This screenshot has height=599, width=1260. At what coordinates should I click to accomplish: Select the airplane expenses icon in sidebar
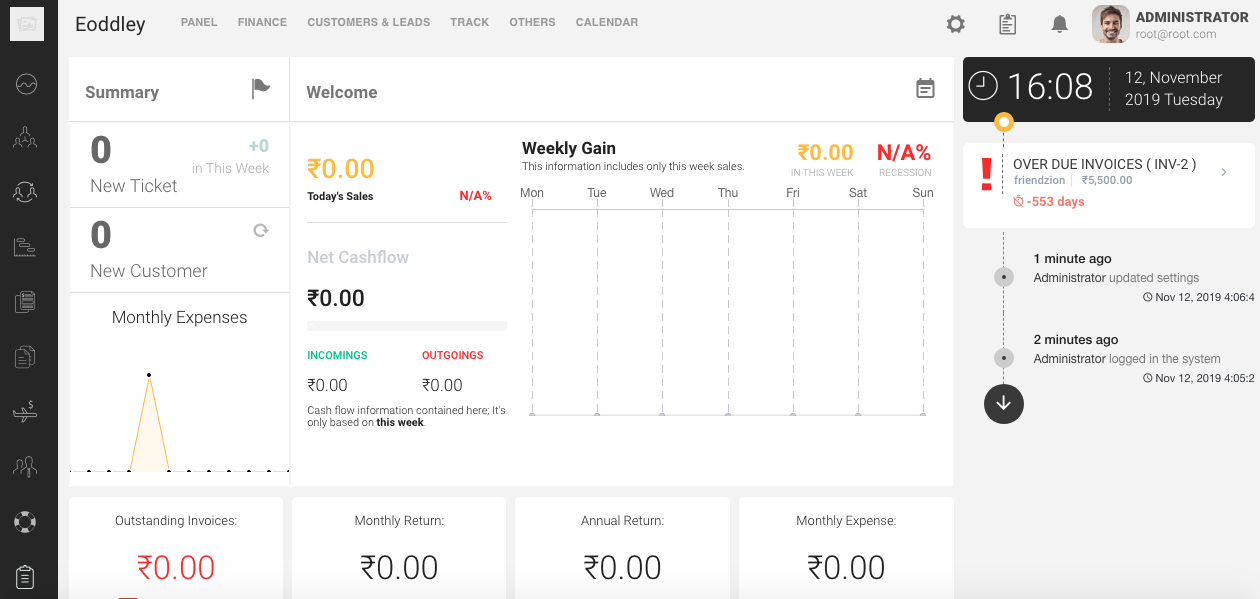pyautogui.click(x=25, y=411)
